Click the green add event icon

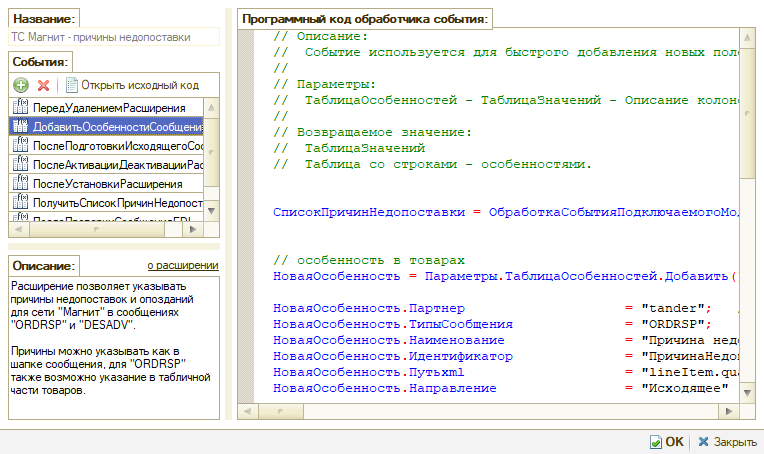pyautogui.click(x=20, y=86)
